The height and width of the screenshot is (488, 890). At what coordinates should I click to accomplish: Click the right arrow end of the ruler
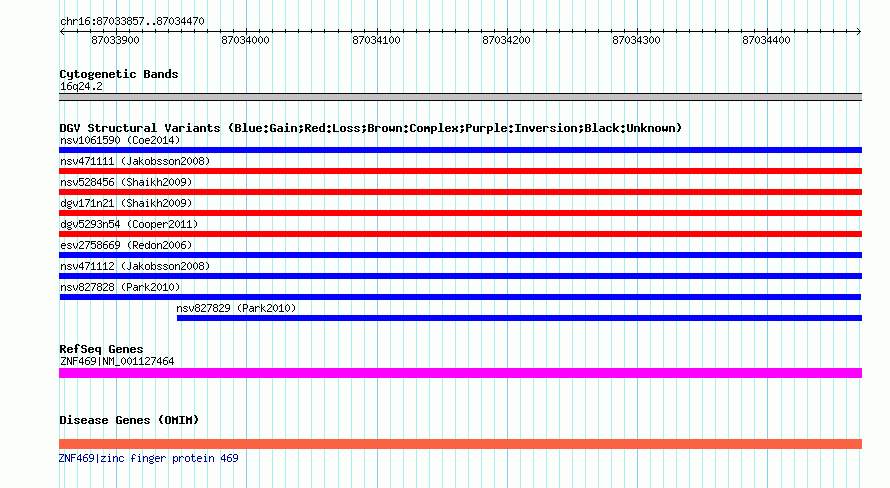(859, 32)
